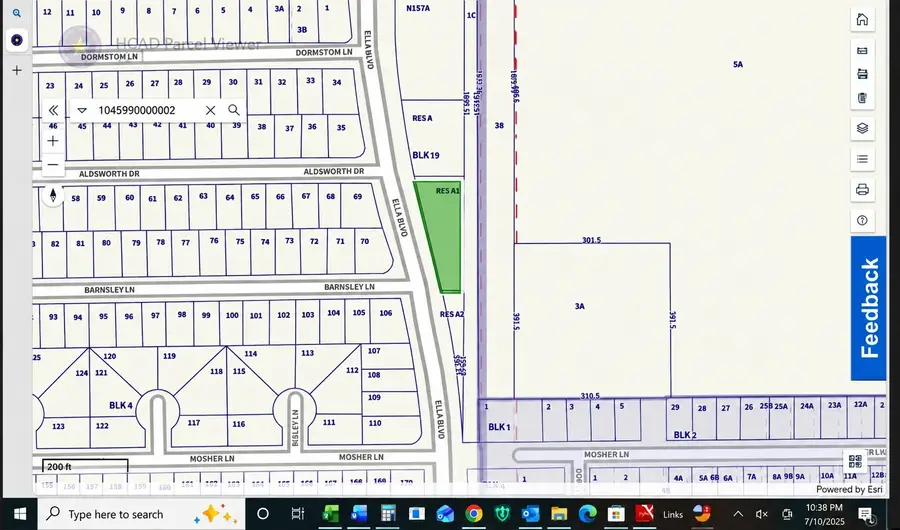Click the account number search field
Image resolution: width=900 pixels, height=530 pixels.
point(146,110)
